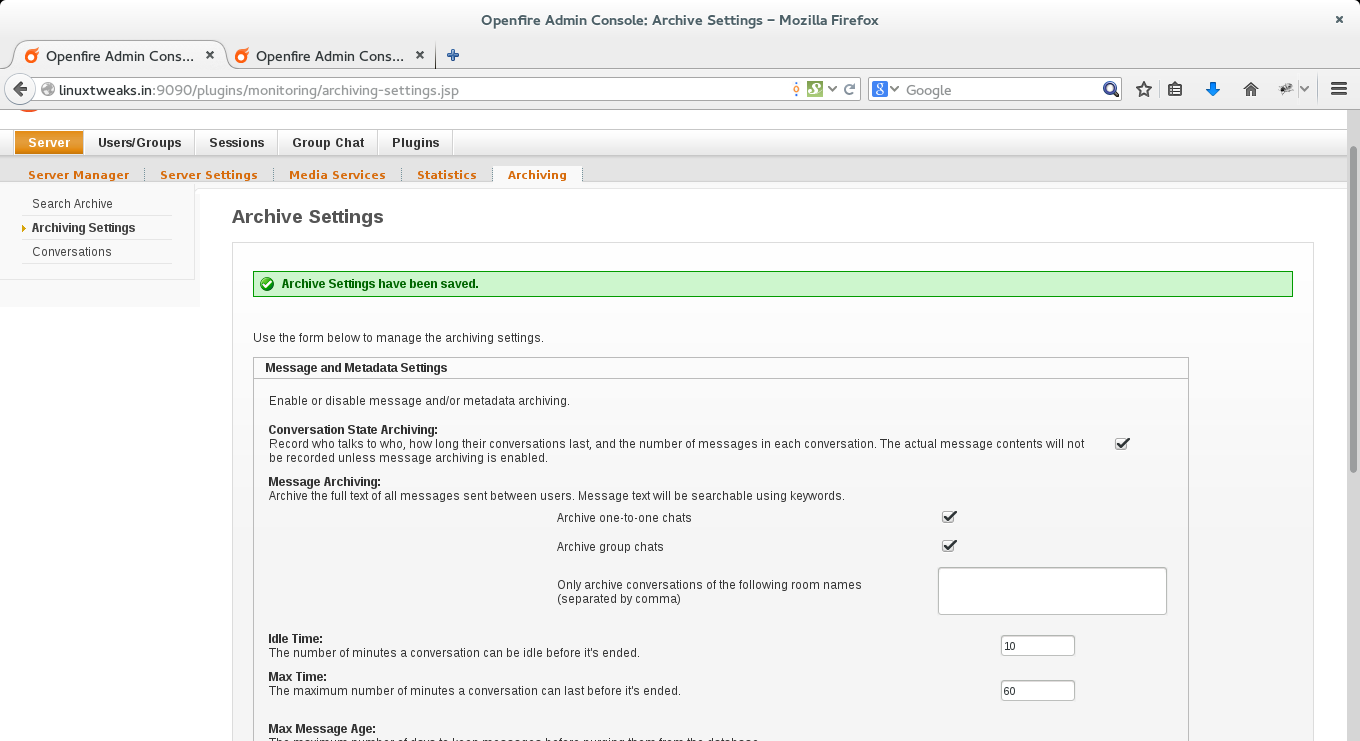1360x741 pixels.
Task: Open Search Archive sidebar link
Action: (72, 204)
